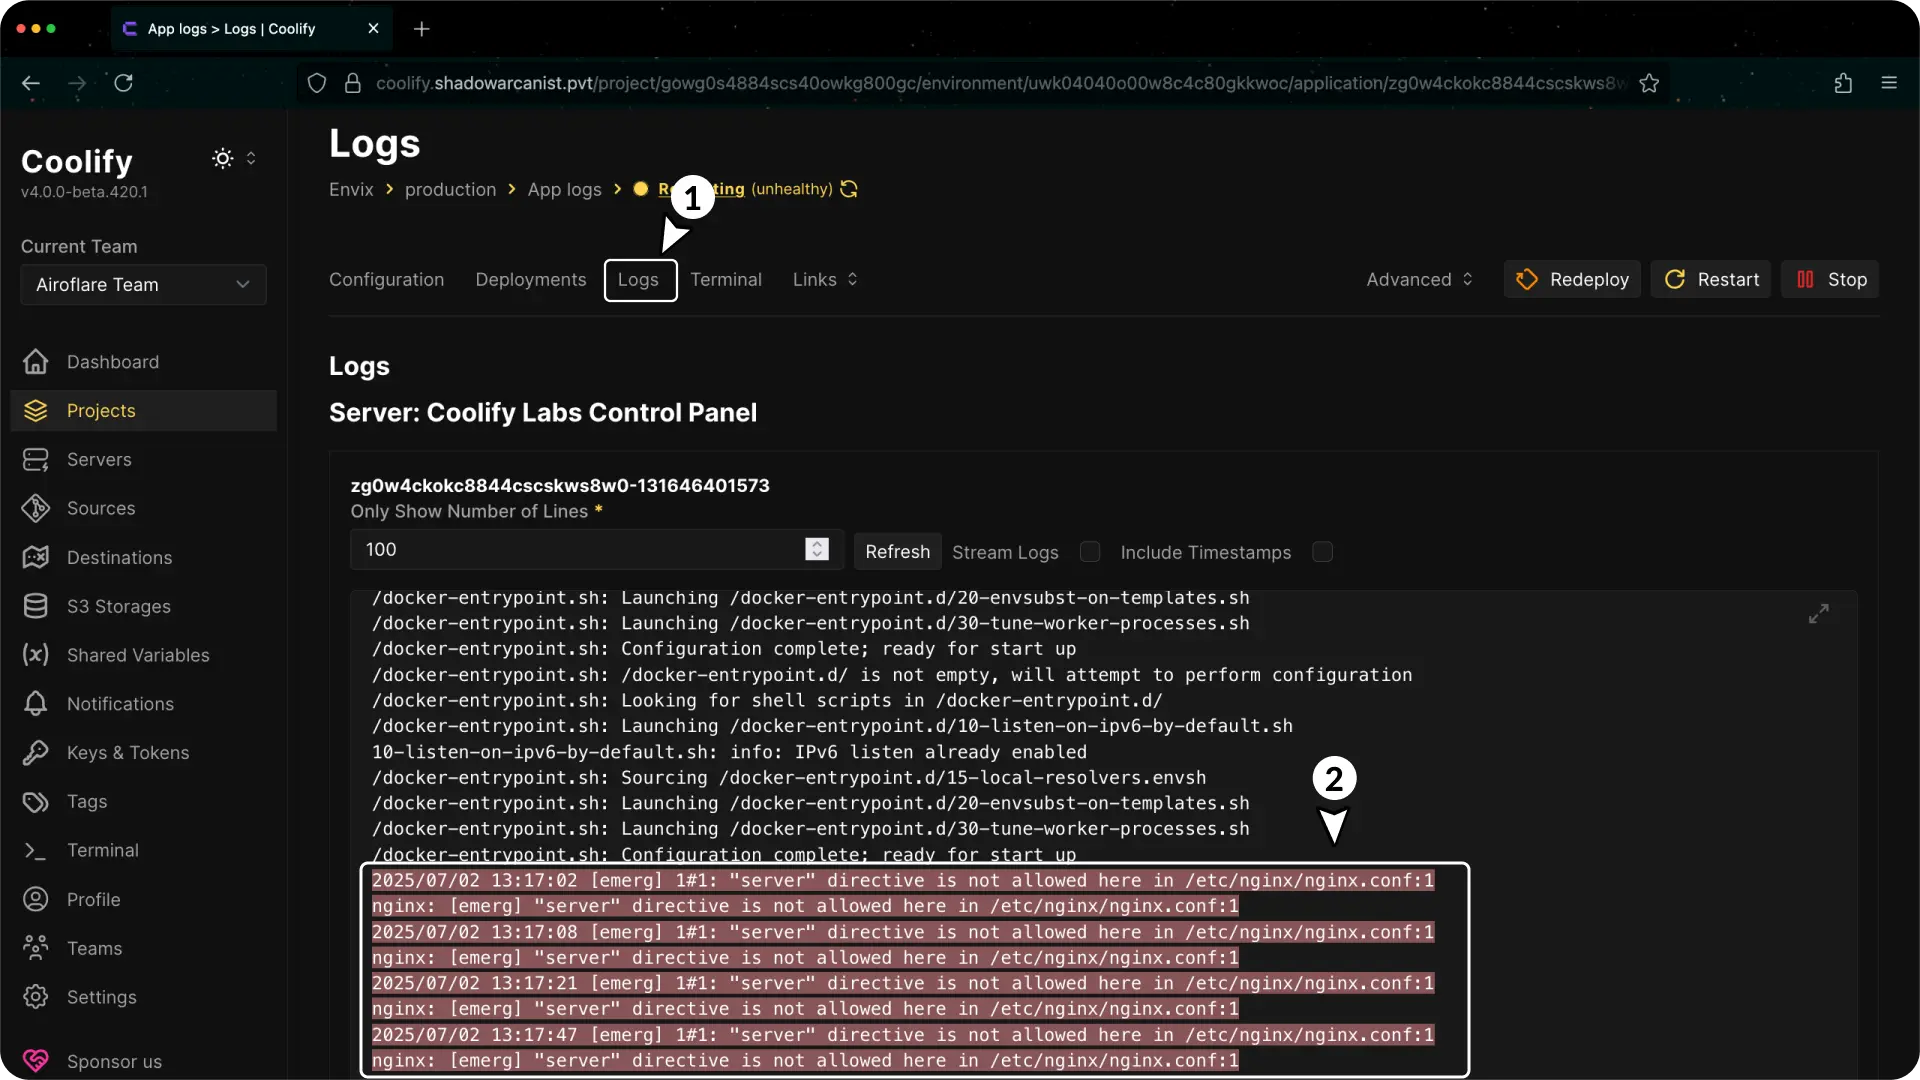Click the S3 Storages database icon

(36, 606)
